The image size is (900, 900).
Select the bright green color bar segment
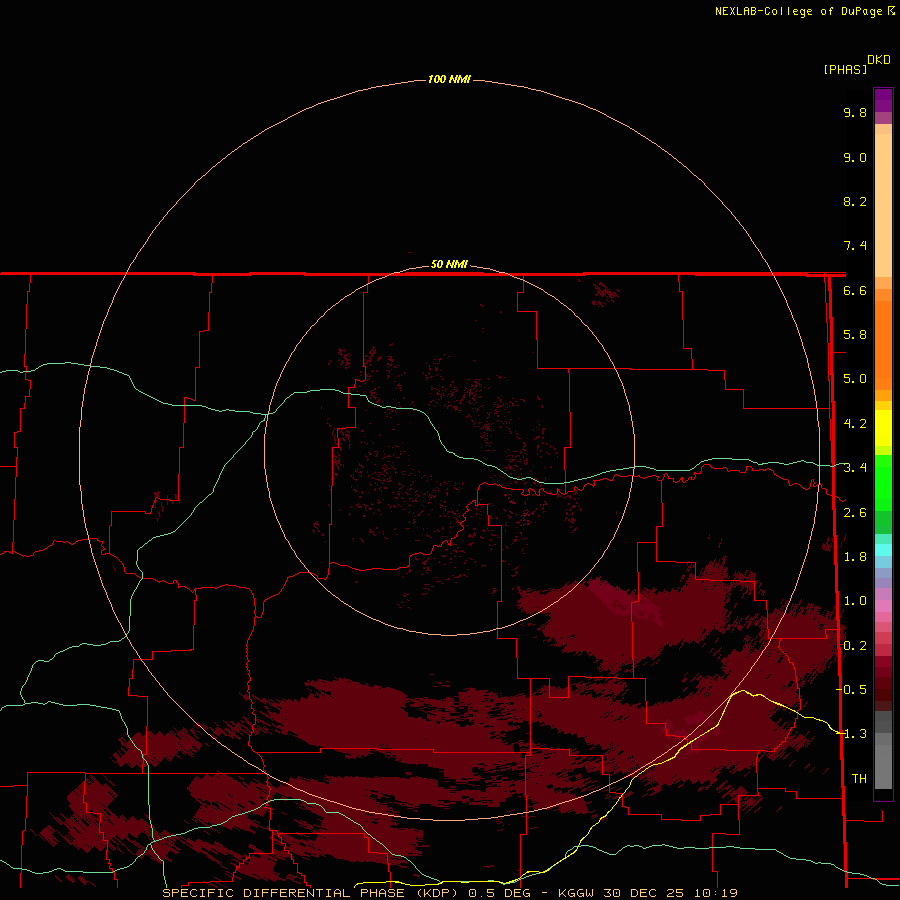tap(883, 482)
